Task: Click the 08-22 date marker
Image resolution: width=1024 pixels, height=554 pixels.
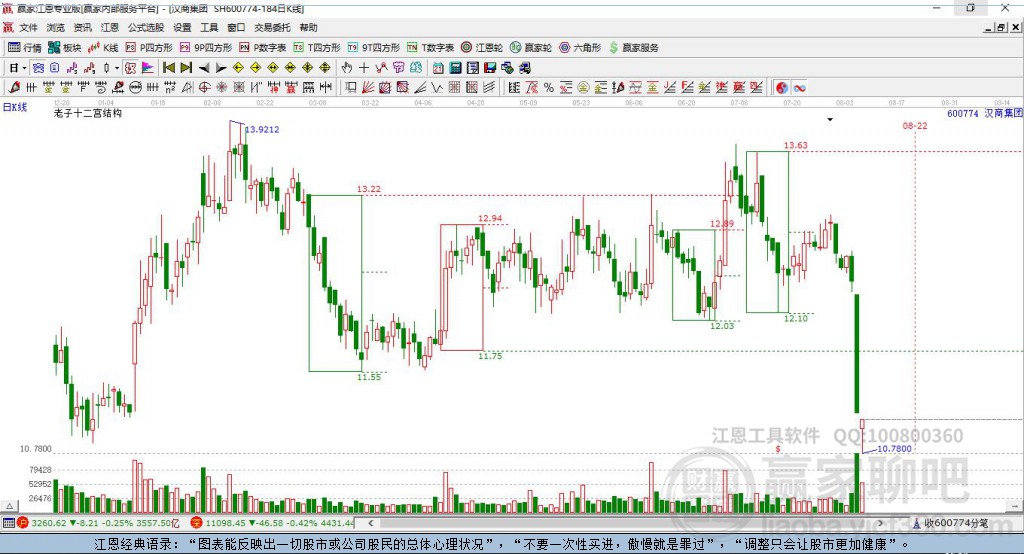Action: 915,125
